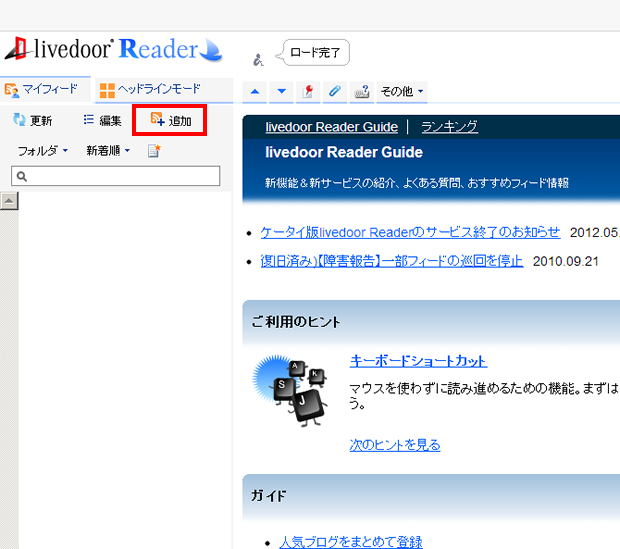620x549 pixels.
Task: Click the 追加 add feed button
Action: (170, 120)
